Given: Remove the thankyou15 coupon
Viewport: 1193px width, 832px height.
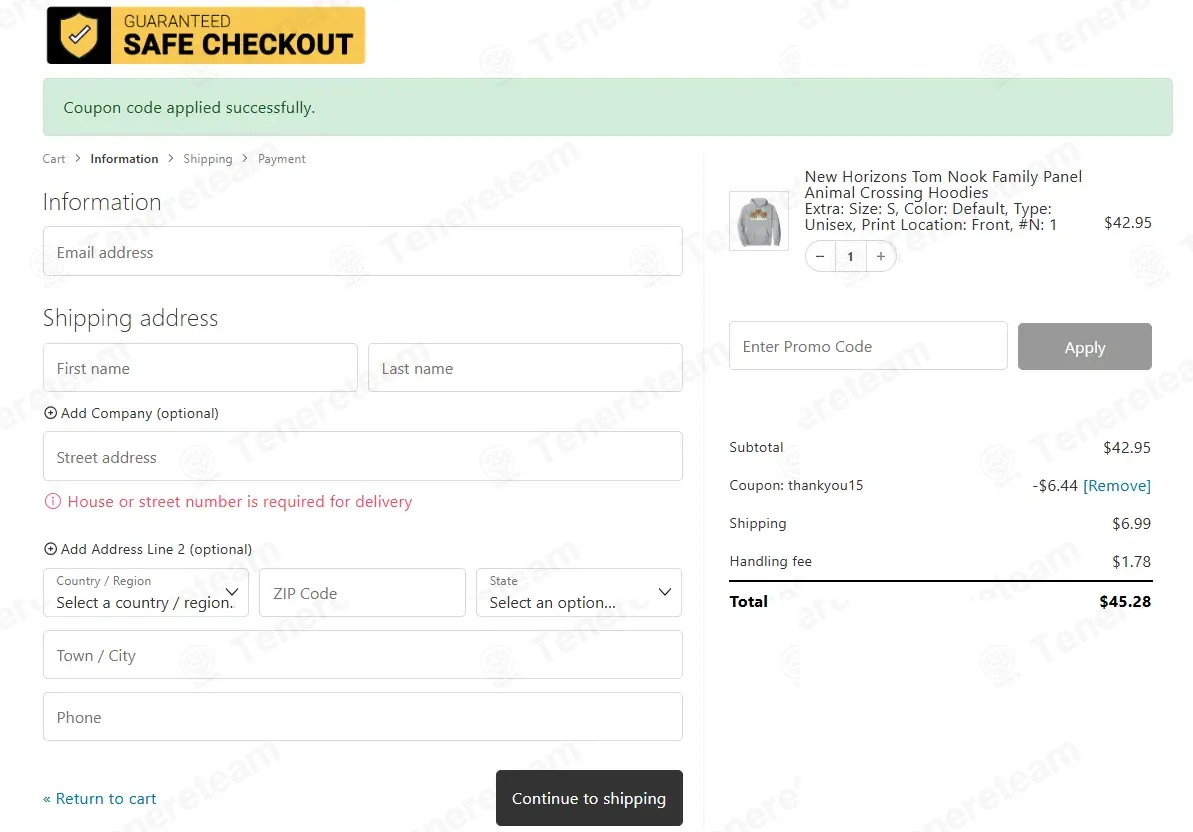Looking at the screenshot, I should coord(1116,485).
